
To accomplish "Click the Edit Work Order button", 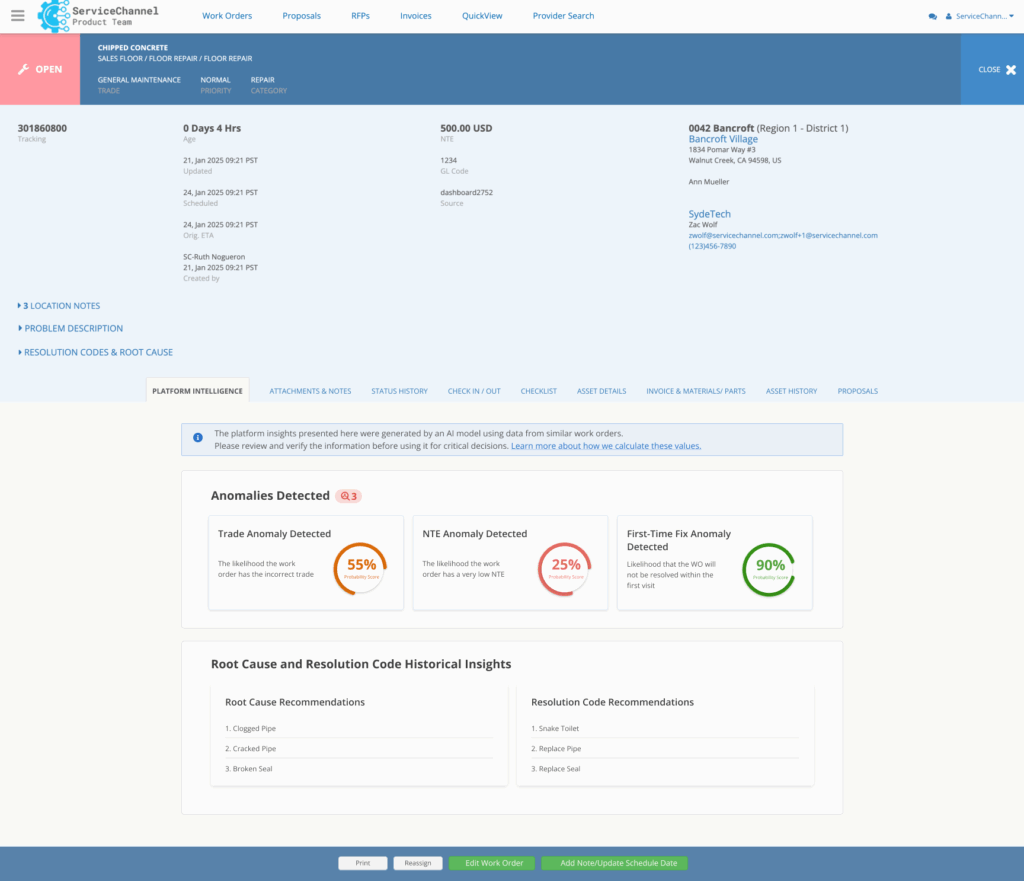I will point(491,862).
